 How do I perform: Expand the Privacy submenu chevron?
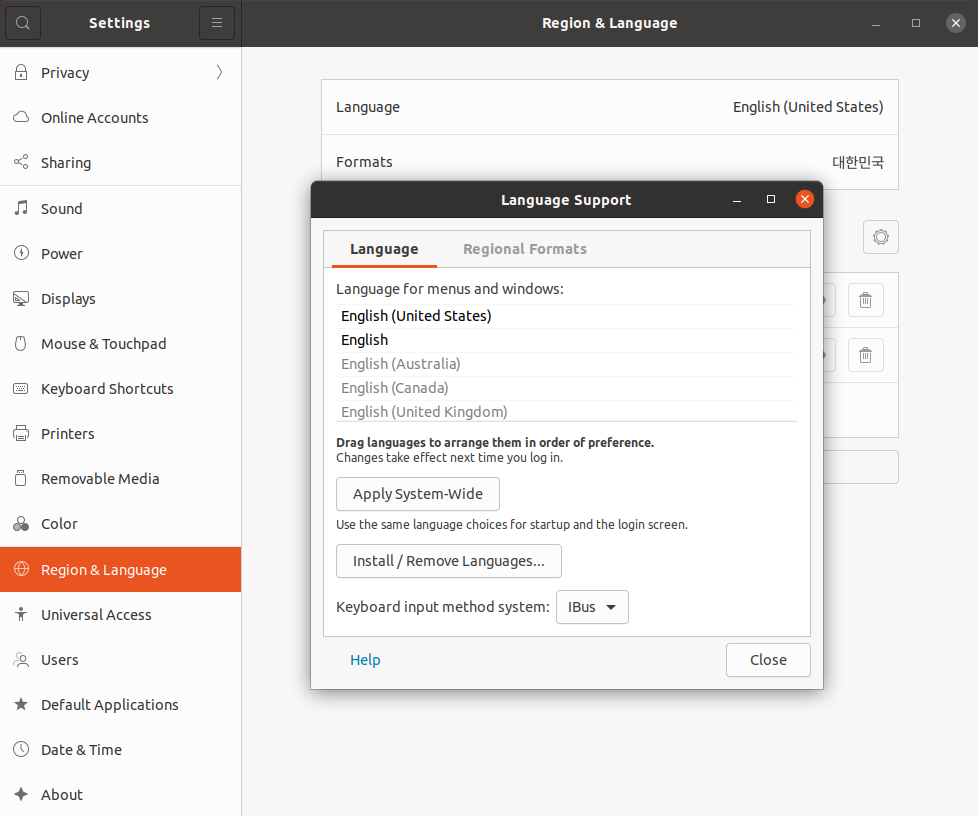tap(219, 72)
